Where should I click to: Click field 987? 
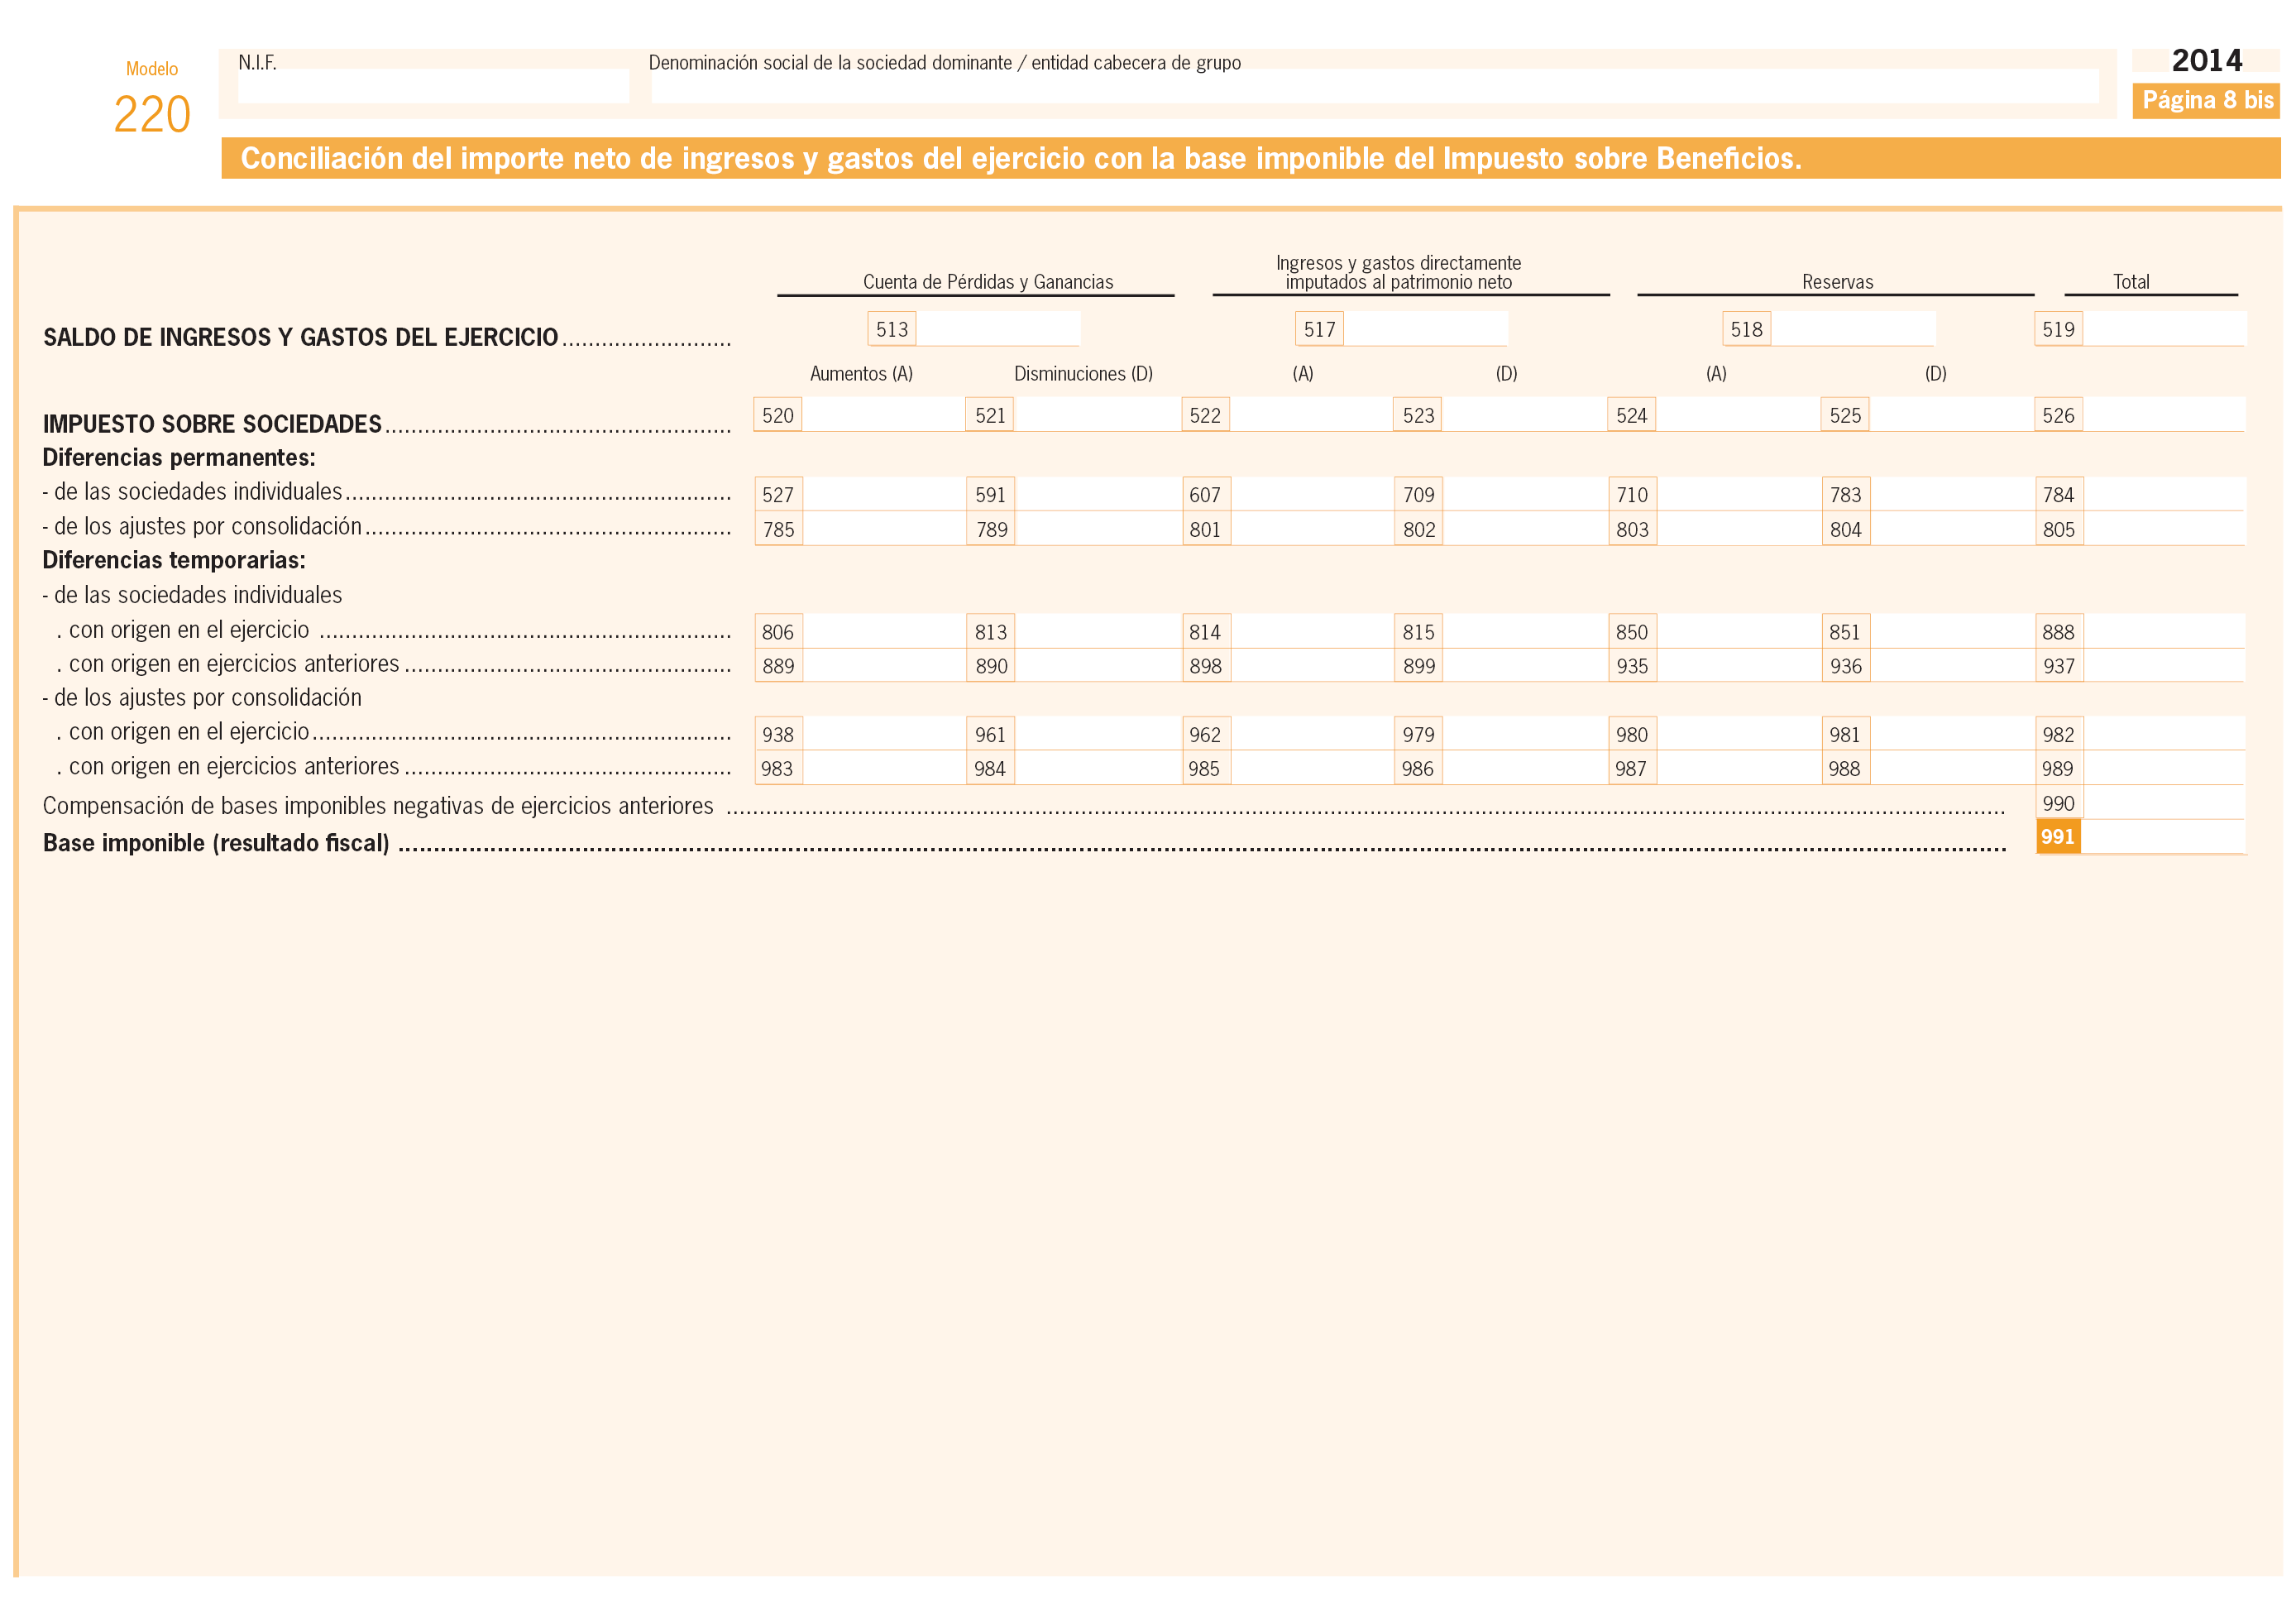click(1739, 768)
